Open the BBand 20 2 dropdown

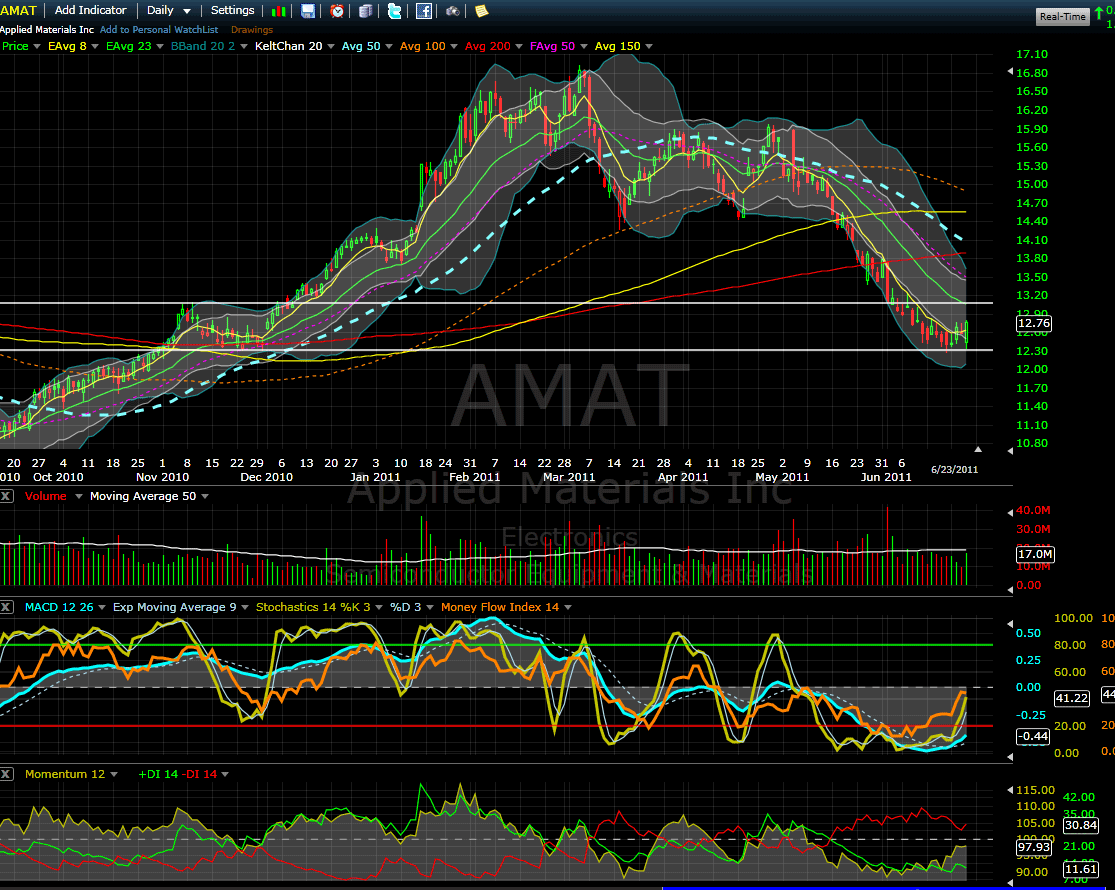(x=244, y=47)
